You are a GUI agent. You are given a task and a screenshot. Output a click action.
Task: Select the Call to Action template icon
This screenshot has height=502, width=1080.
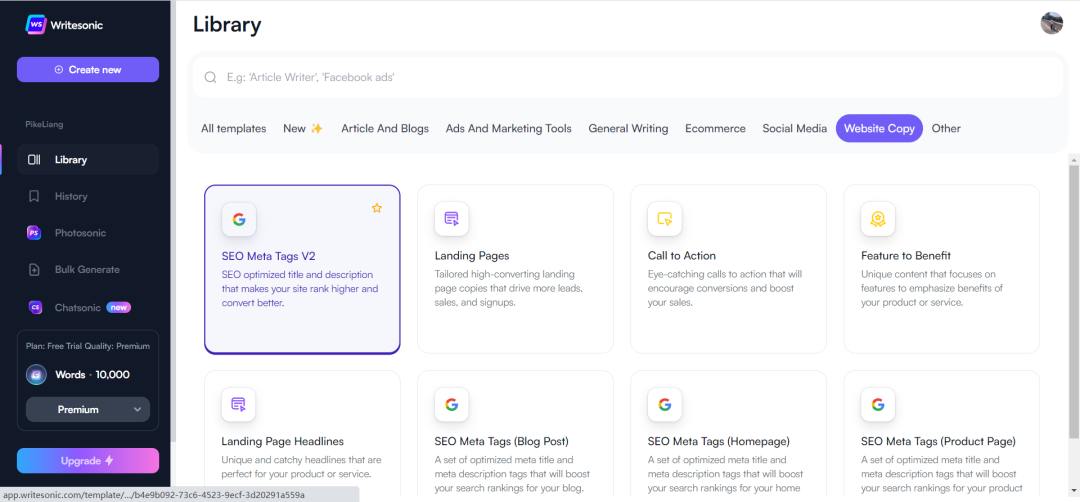(664, 219)
